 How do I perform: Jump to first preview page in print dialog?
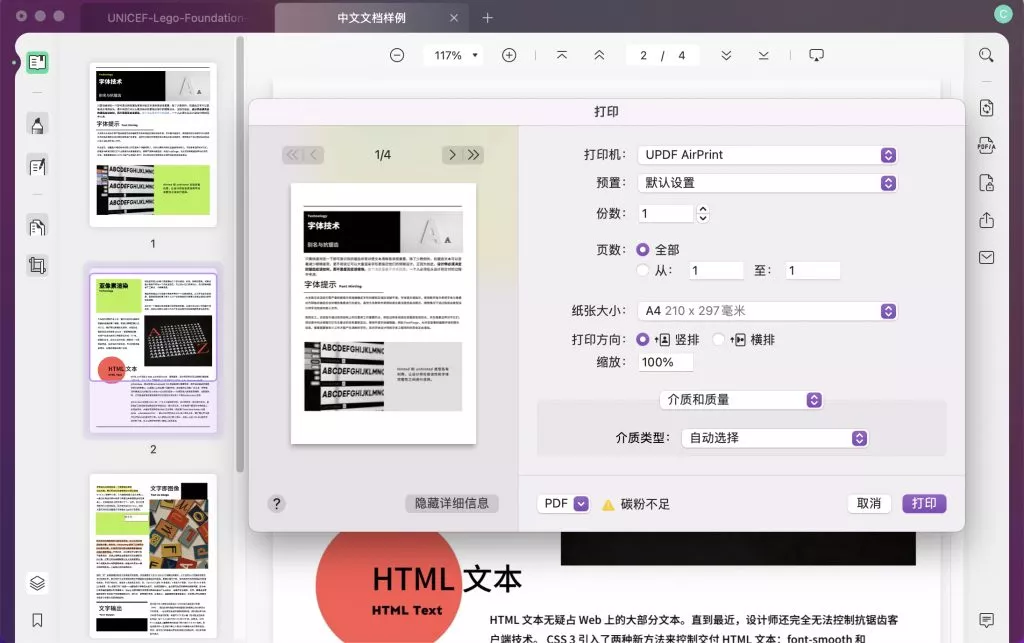click(x=293, y=155)
